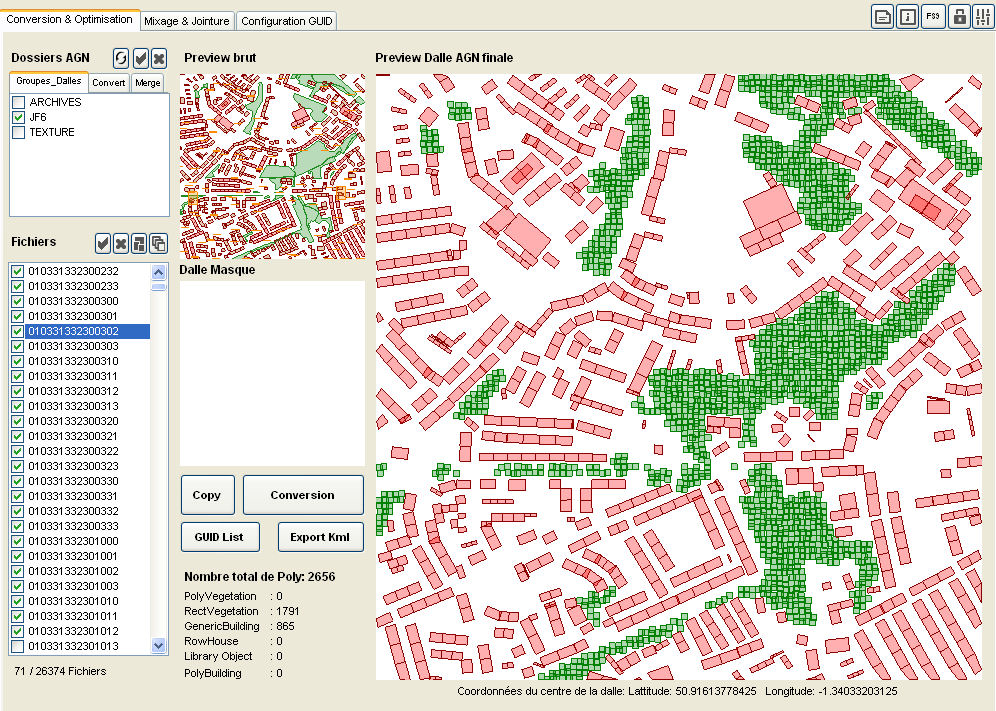Check the TEXTURE folder checkbox
Screen dimensions: 996x711
19,132
